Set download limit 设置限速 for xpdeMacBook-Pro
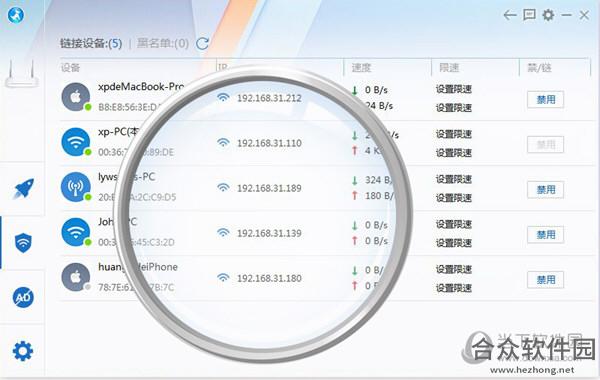Image resolution: width=600 pixels, height=380 pixels. point(454,90)
